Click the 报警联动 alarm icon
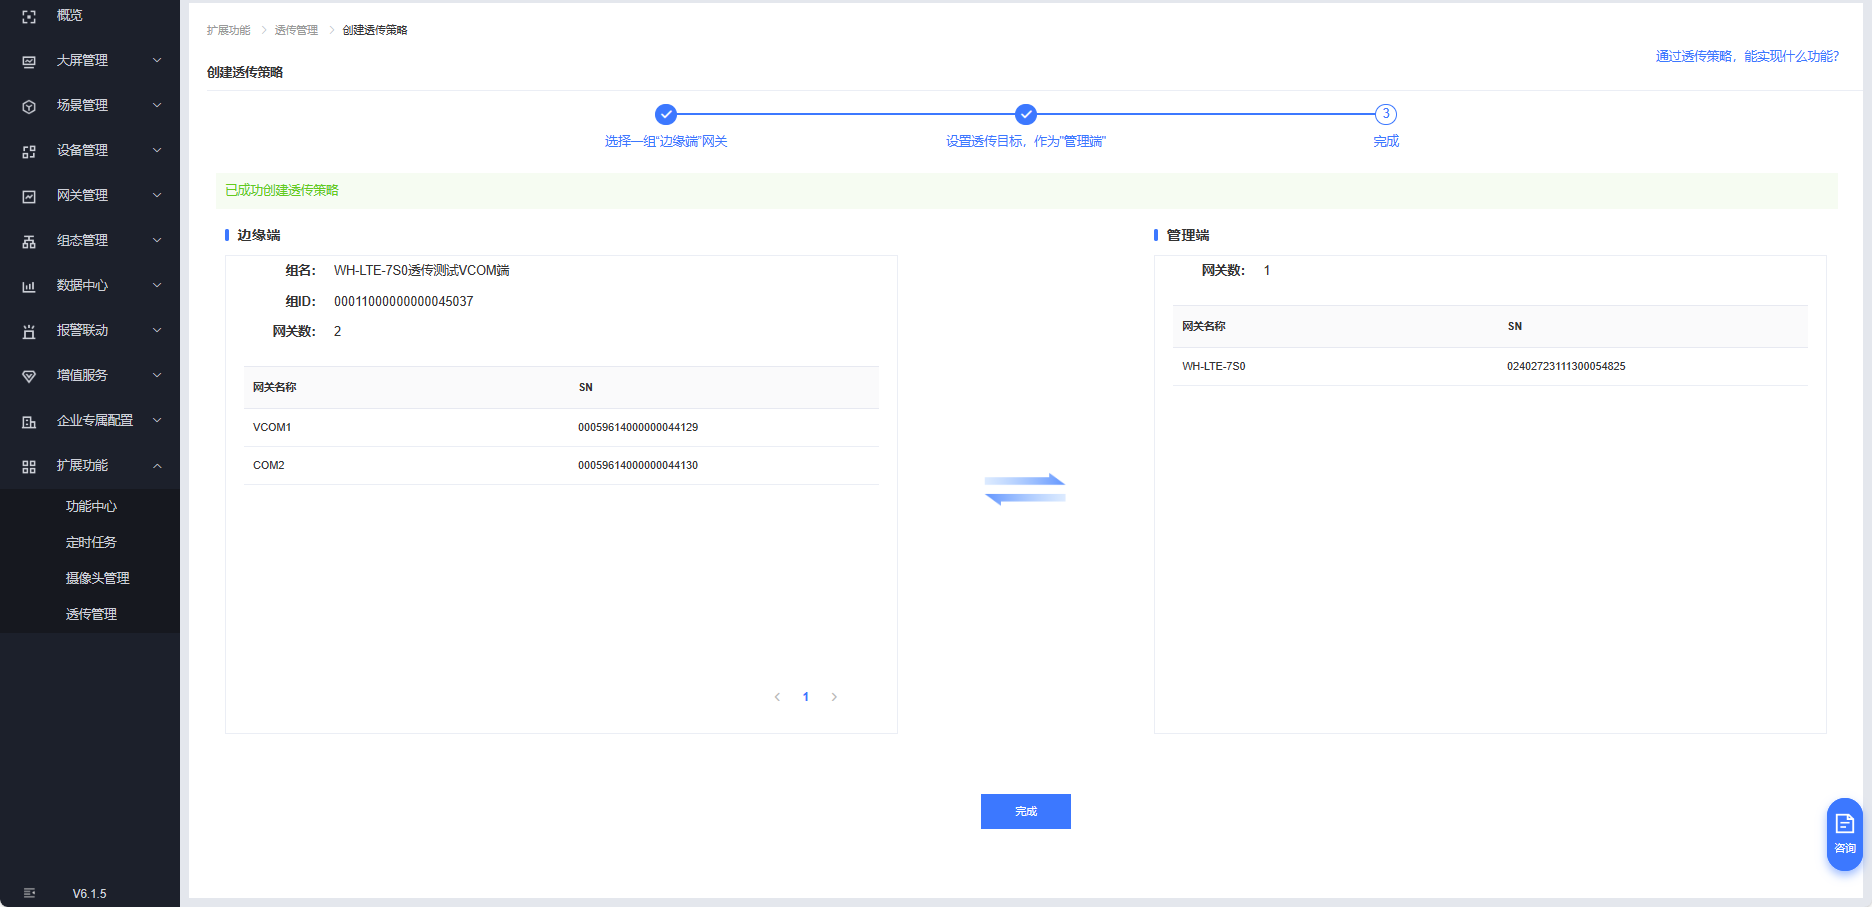Viewport: 1872px width, 907px height. click(x=29, y=331)
